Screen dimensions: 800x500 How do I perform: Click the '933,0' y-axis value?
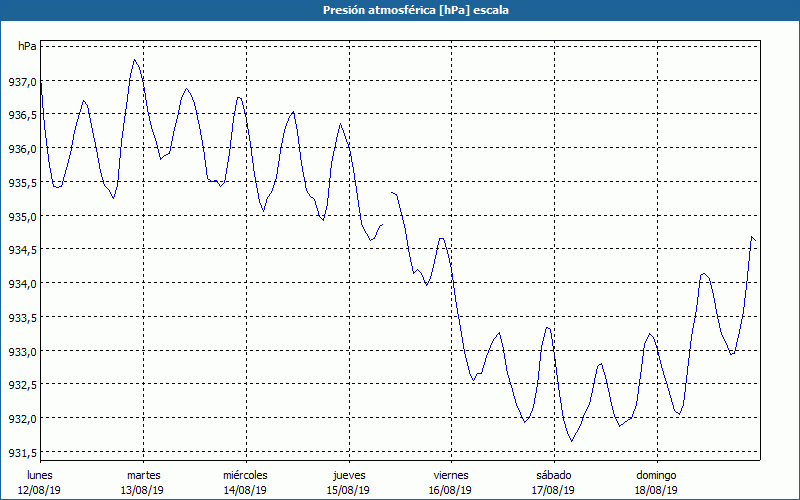point(22,351)
